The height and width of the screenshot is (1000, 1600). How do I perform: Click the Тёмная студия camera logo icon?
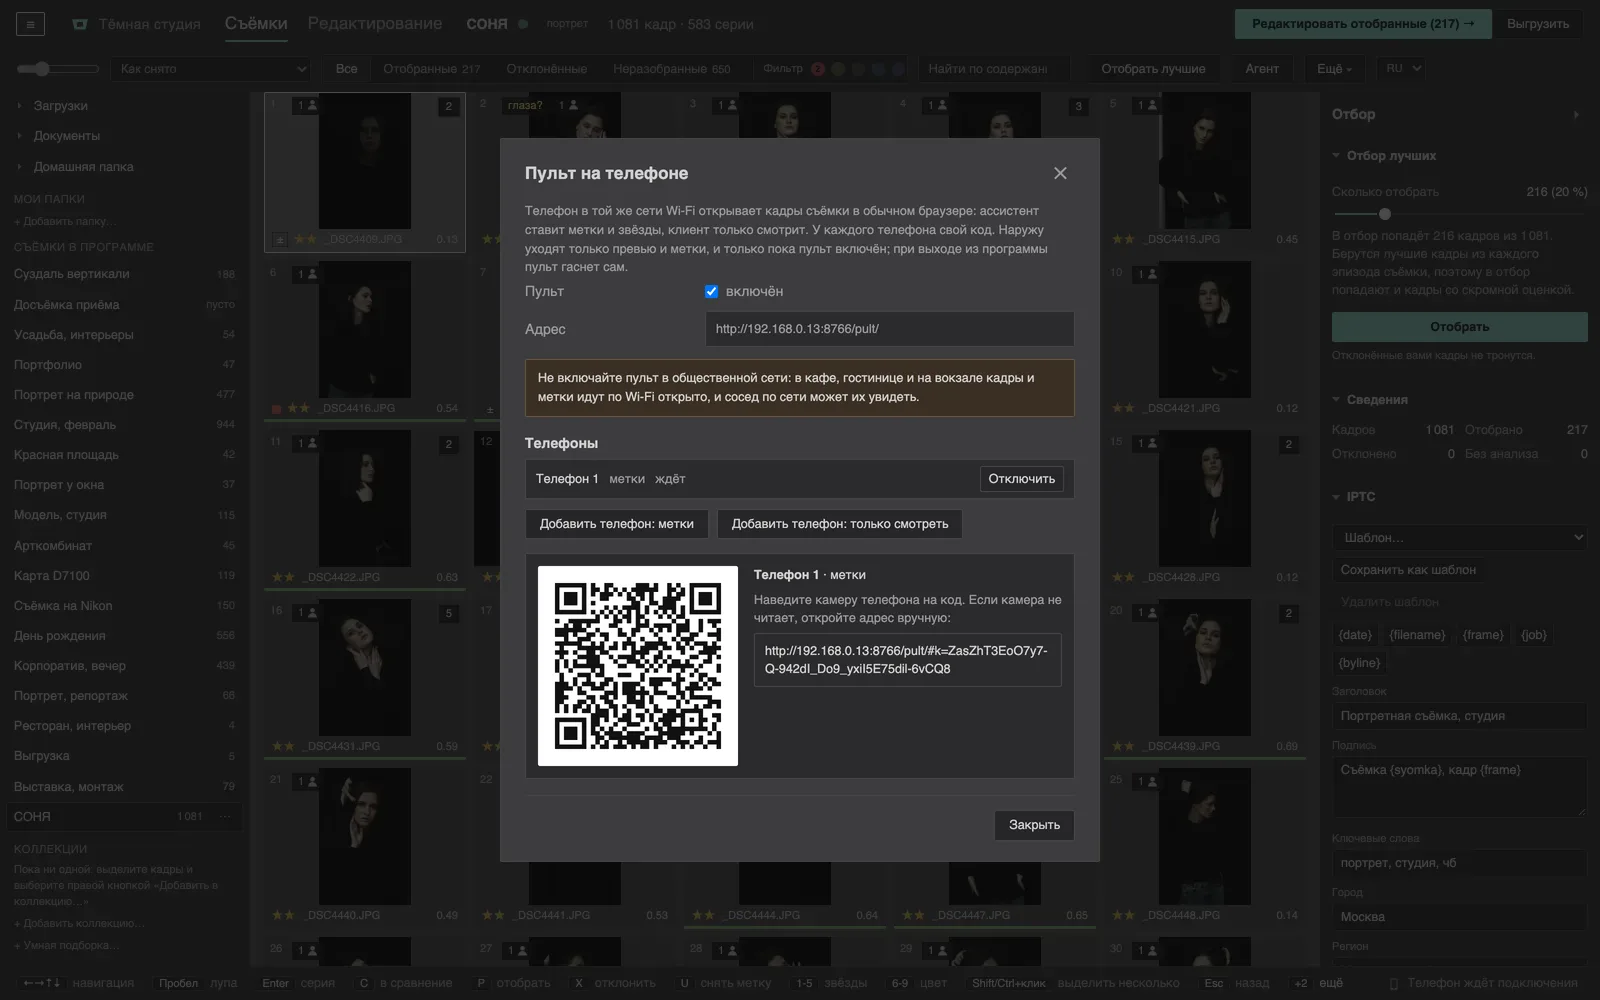coord(80,24)
